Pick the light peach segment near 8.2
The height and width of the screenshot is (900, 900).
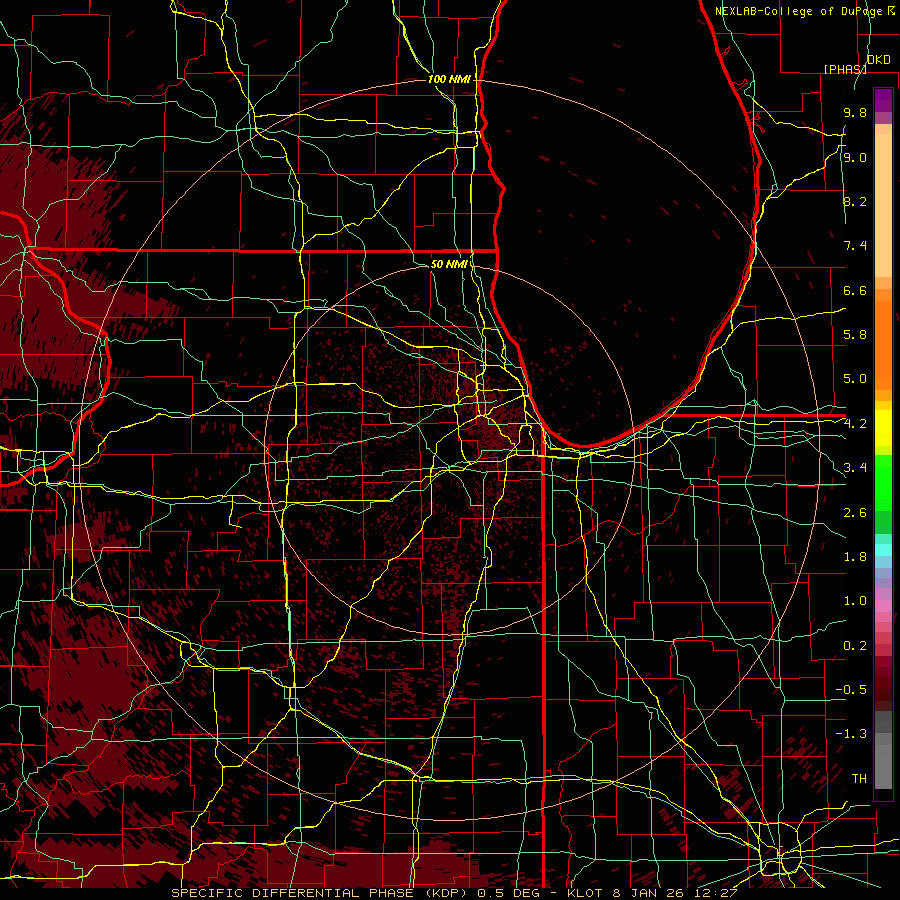coord(883,205)
